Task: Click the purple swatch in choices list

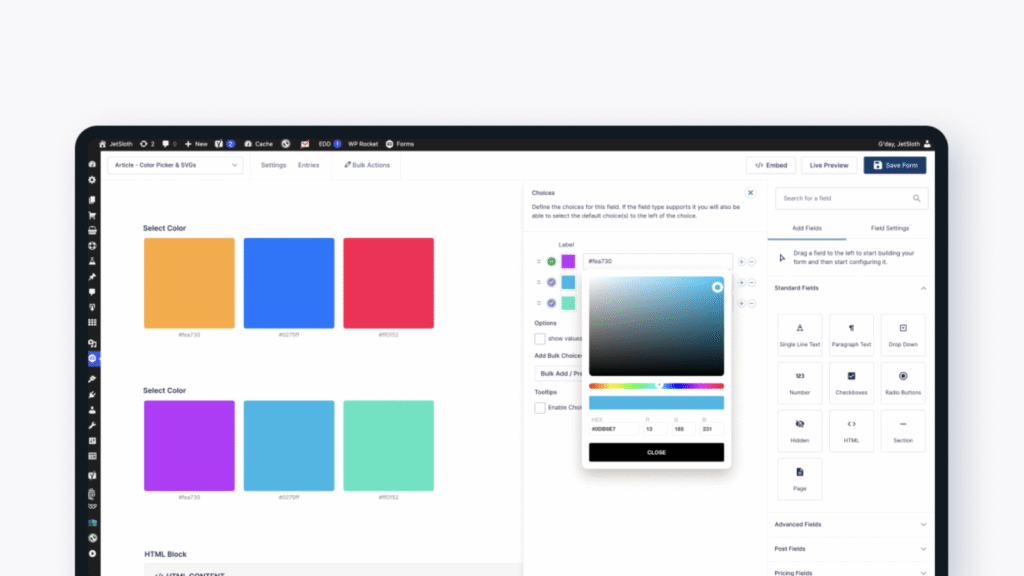Action: click(x=568, y=261)
